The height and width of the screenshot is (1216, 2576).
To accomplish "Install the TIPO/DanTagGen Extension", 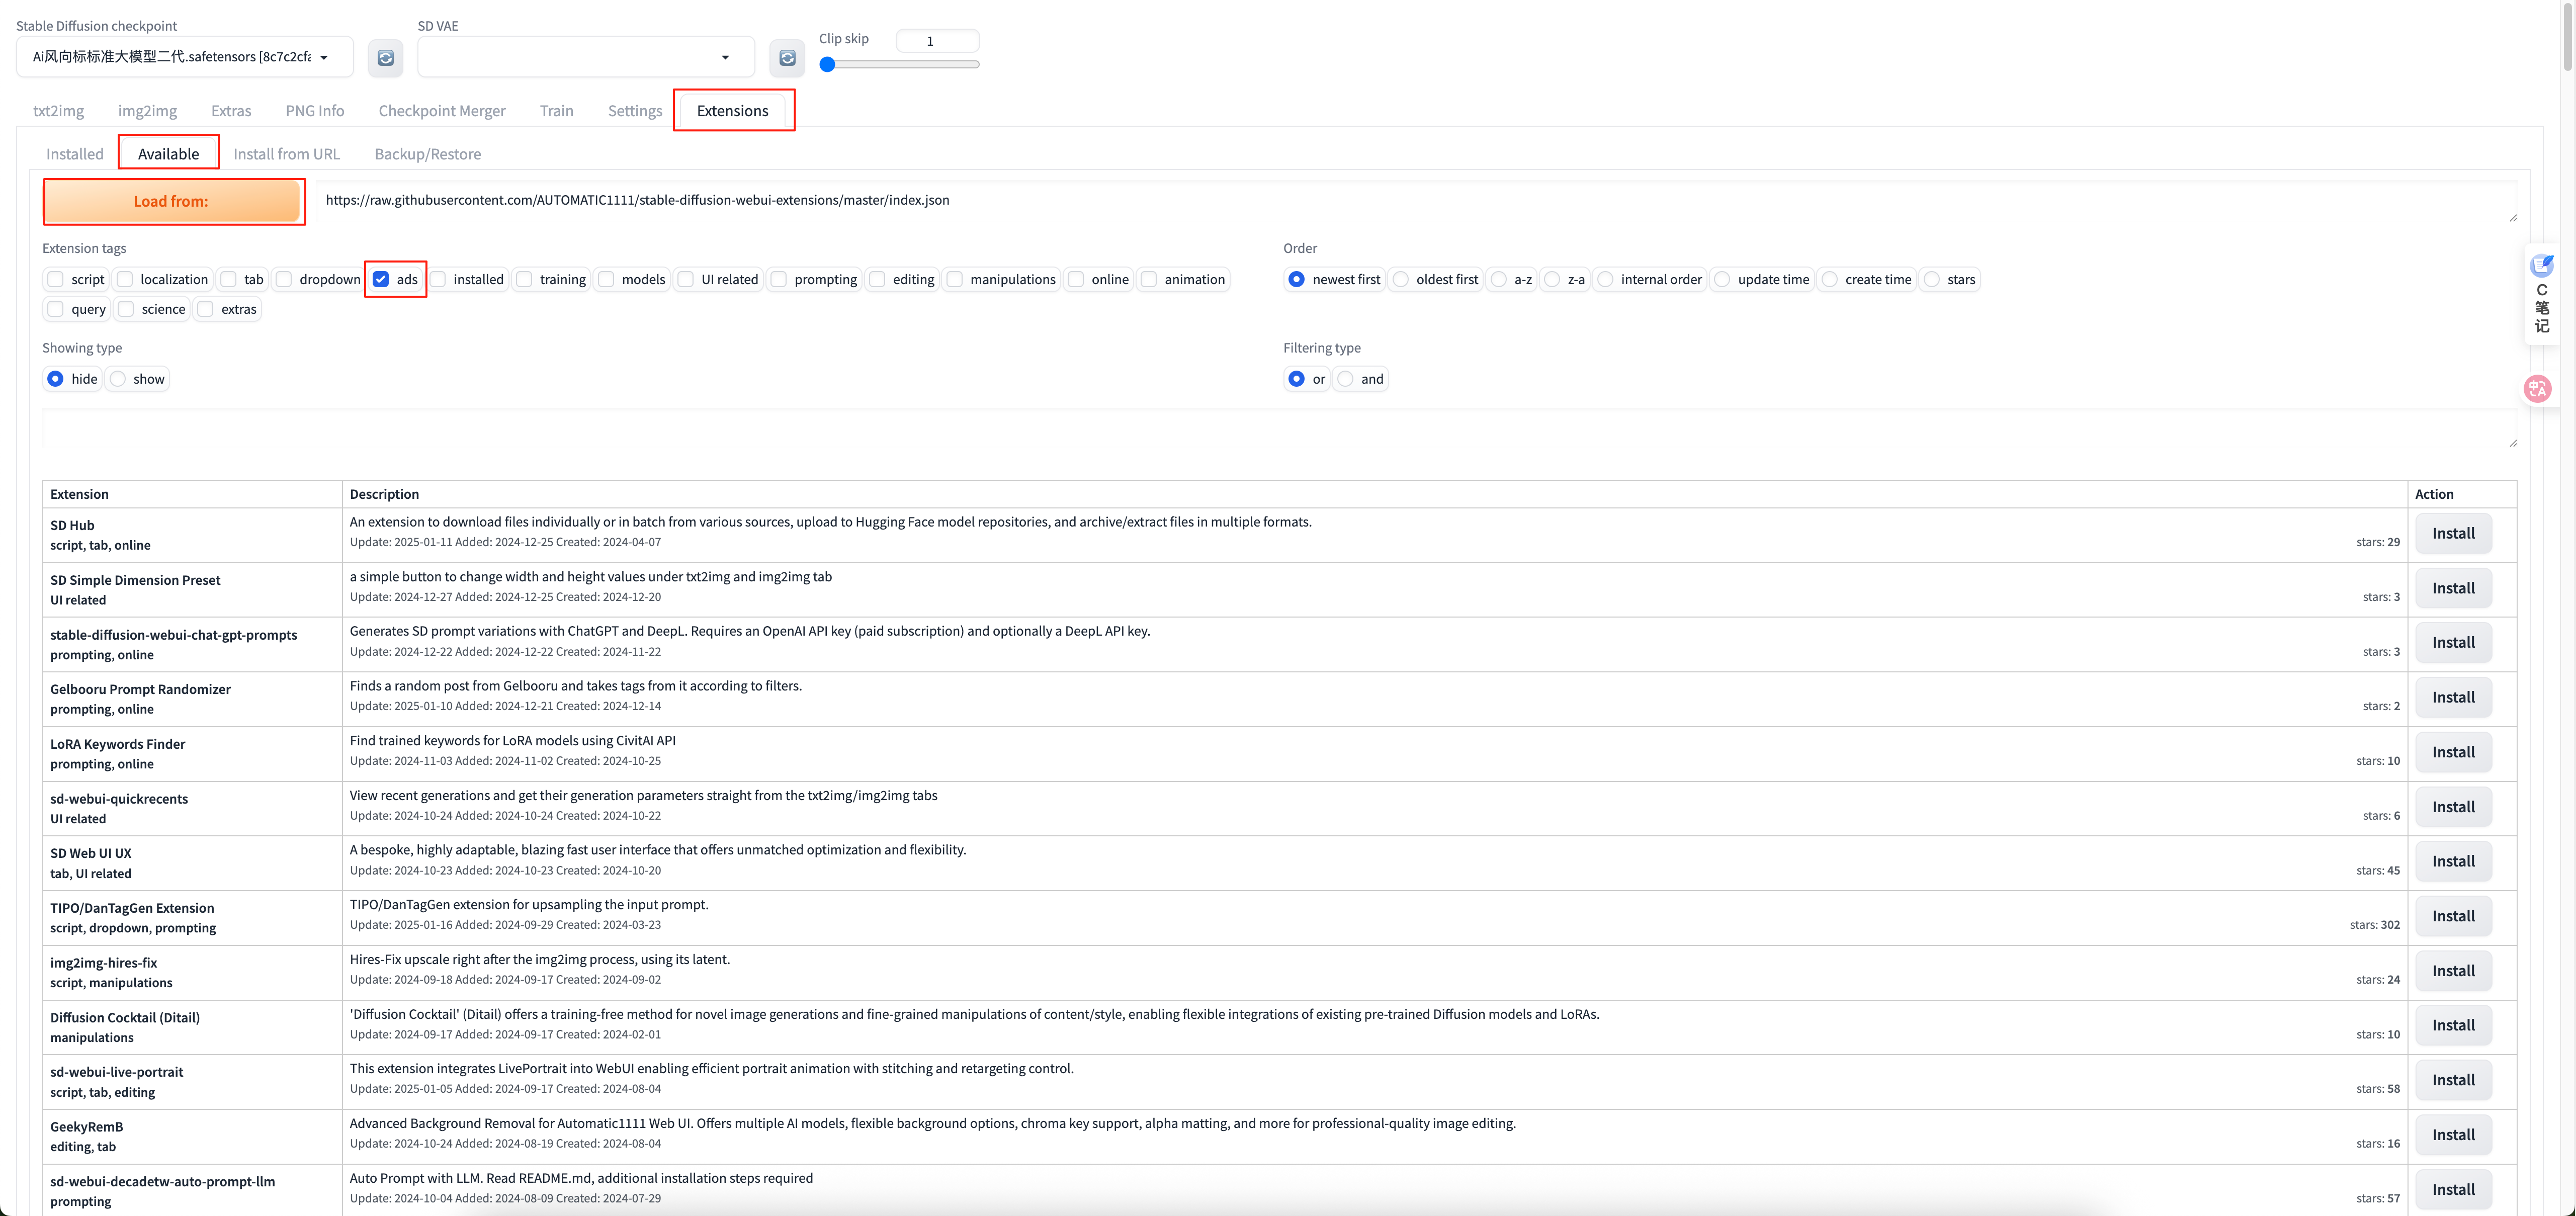I will coord(2452,916).
